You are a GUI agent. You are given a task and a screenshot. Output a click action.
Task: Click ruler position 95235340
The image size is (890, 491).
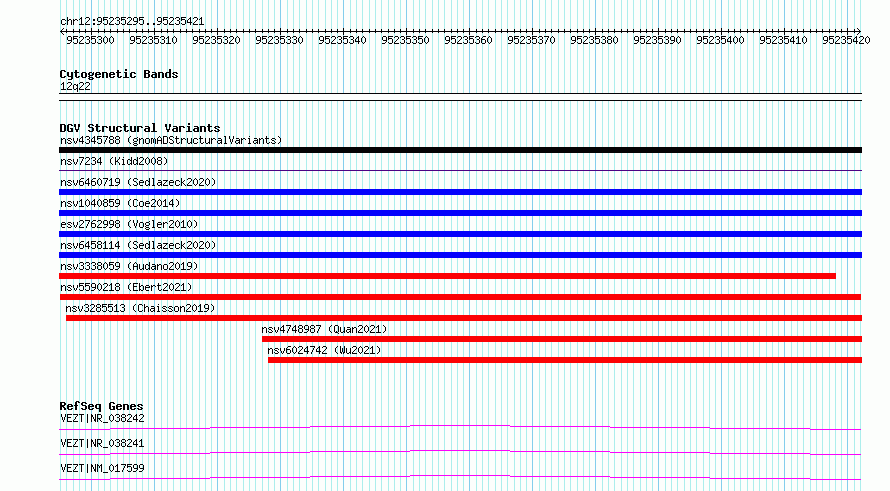pos(342,40)
